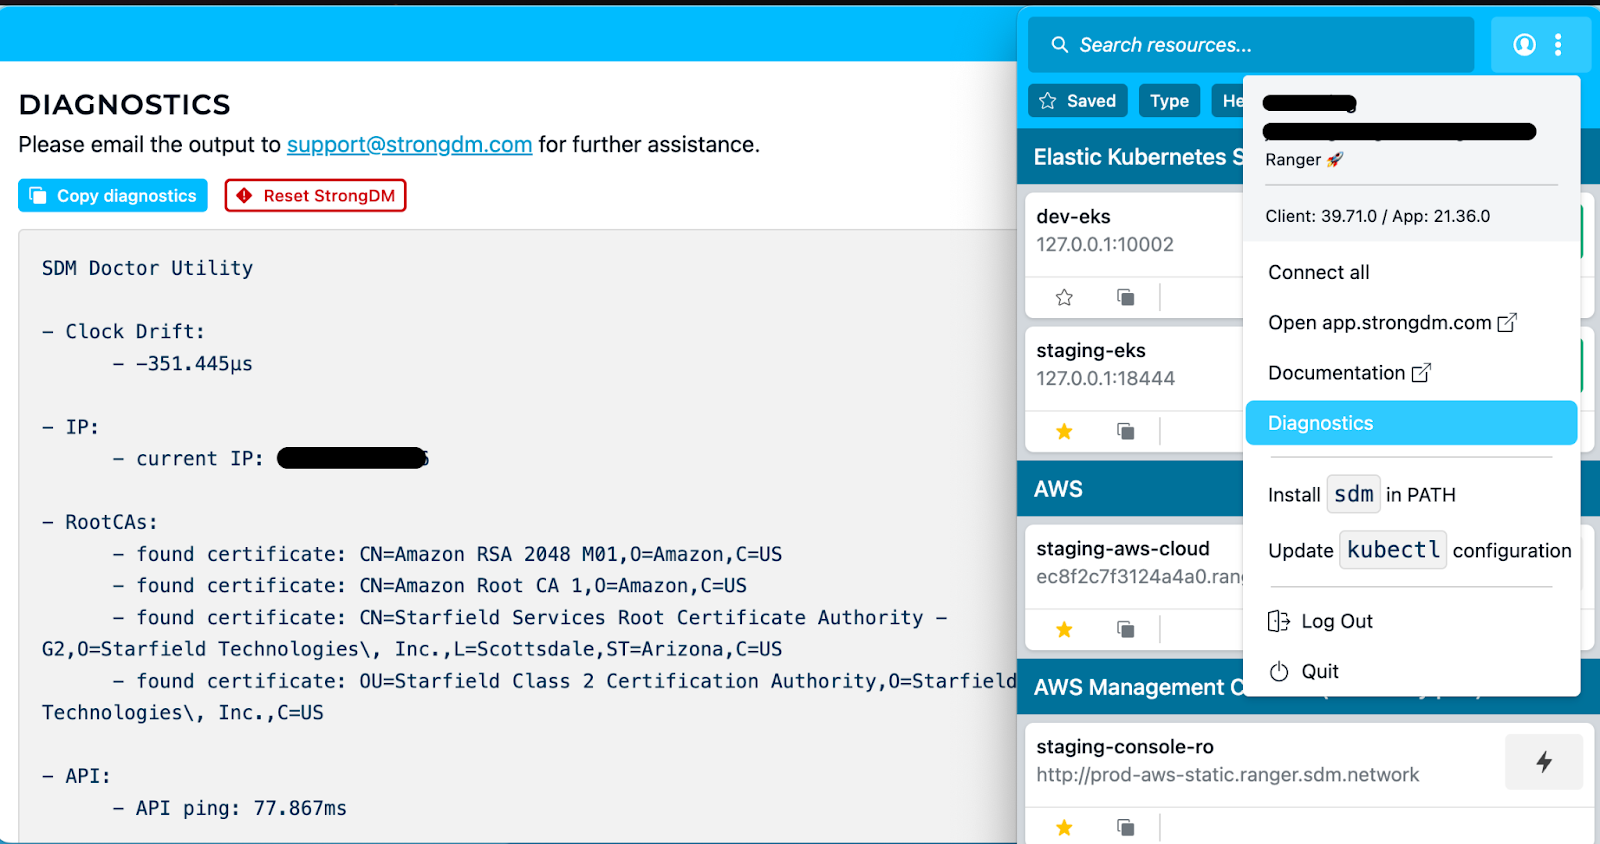Filter resources by Saved

click(1078, 101)
